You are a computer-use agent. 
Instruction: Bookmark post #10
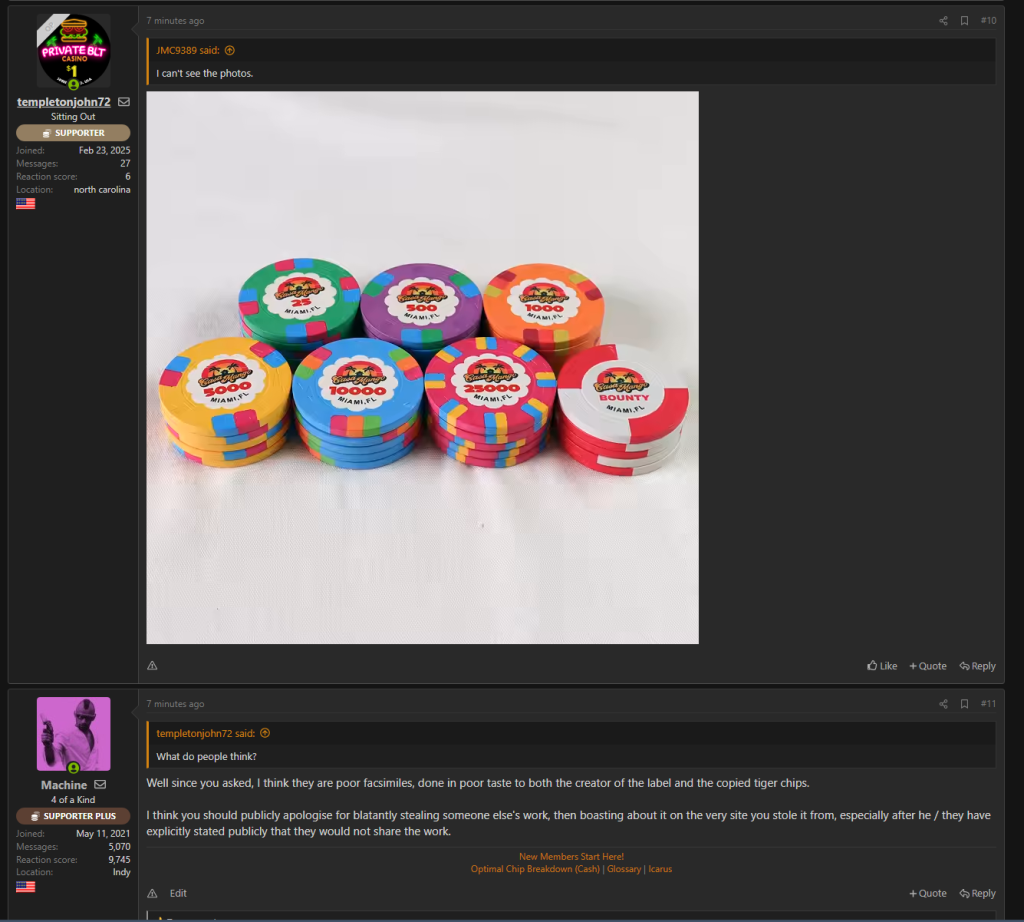(964, 21)
